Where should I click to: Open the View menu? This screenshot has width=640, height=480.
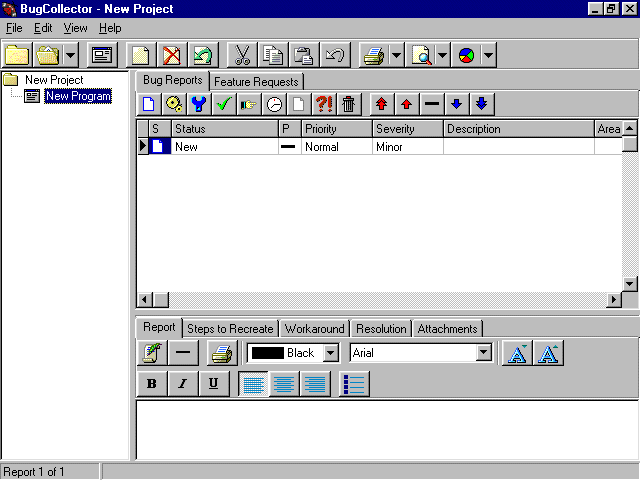click(75, 28)
